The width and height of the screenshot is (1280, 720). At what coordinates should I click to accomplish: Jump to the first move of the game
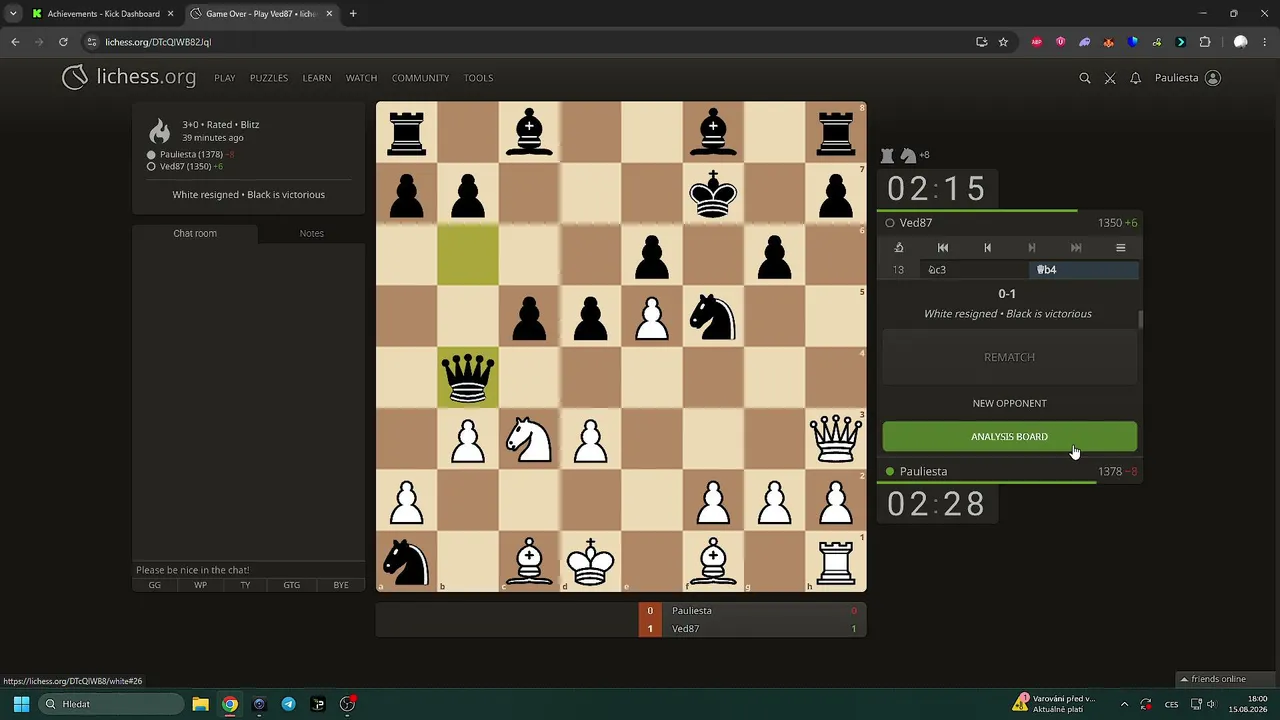tap(943, 248)
